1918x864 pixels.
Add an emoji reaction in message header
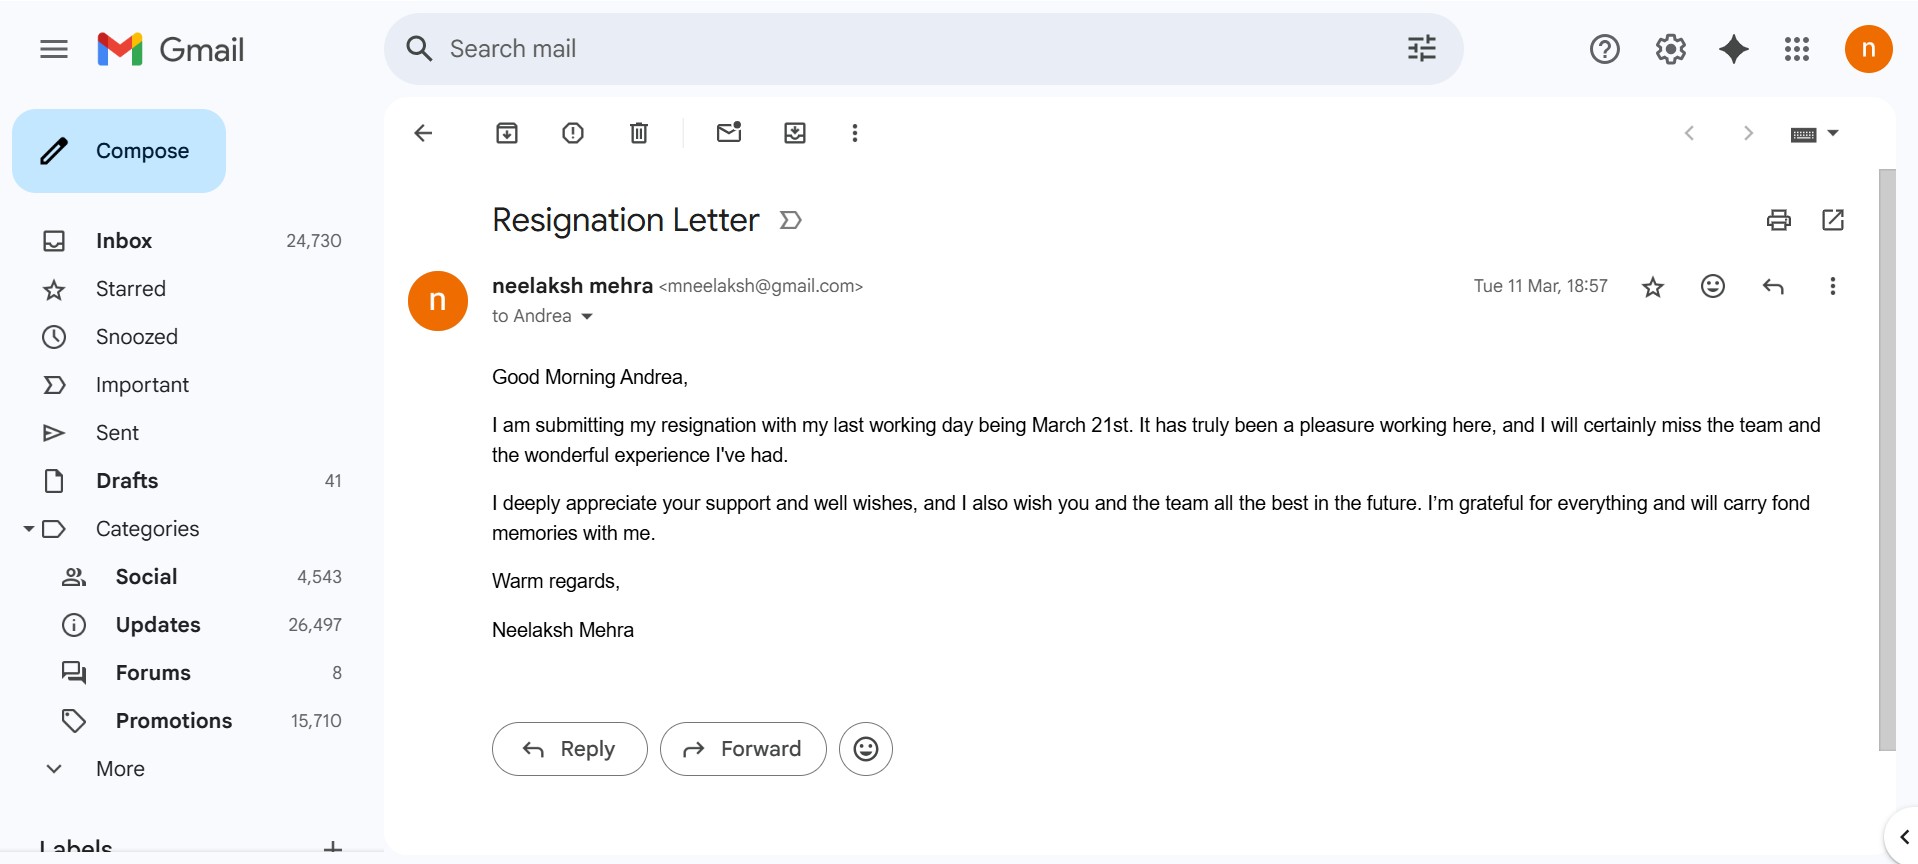[x=1712, y=287]
